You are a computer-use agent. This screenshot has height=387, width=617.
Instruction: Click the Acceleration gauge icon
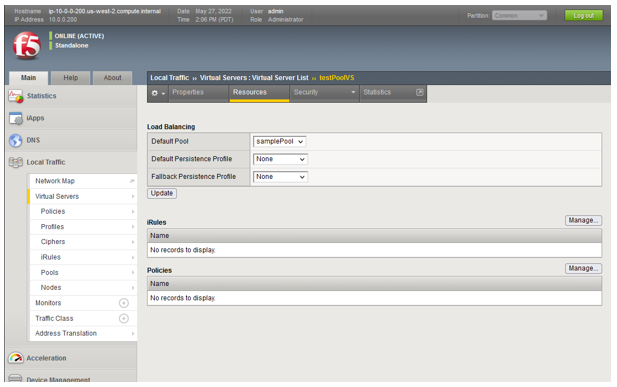[x=16, y=358]
